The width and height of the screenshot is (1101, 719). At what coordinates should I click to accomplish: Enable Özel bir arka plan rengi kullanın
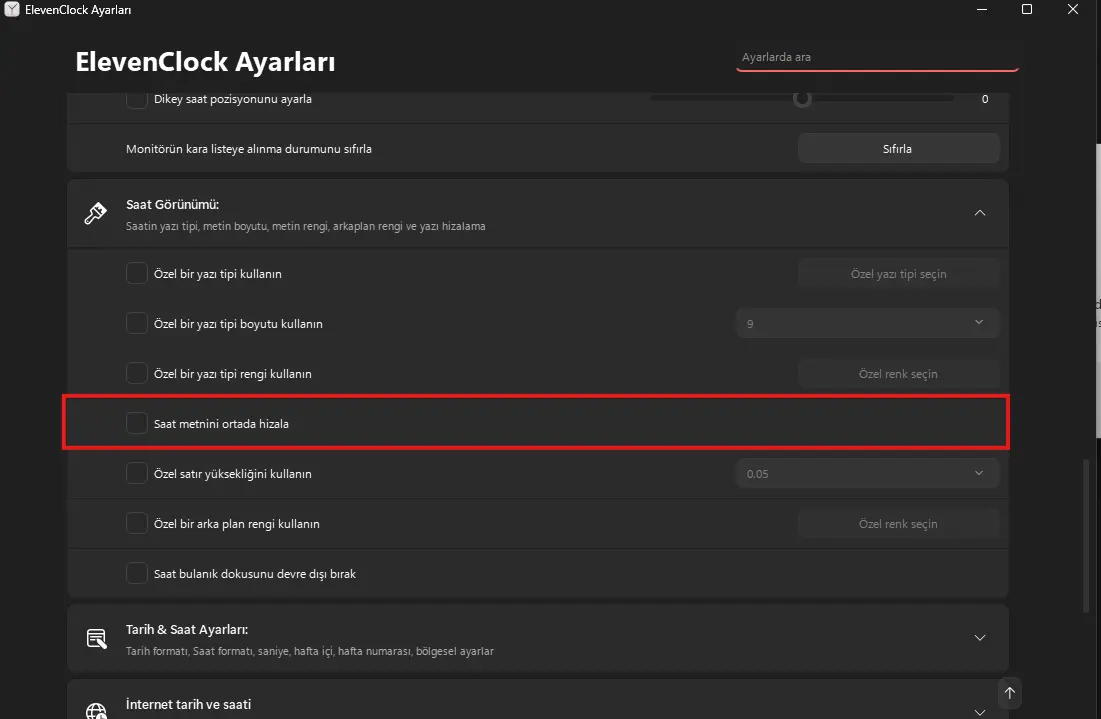coord(136,523)
